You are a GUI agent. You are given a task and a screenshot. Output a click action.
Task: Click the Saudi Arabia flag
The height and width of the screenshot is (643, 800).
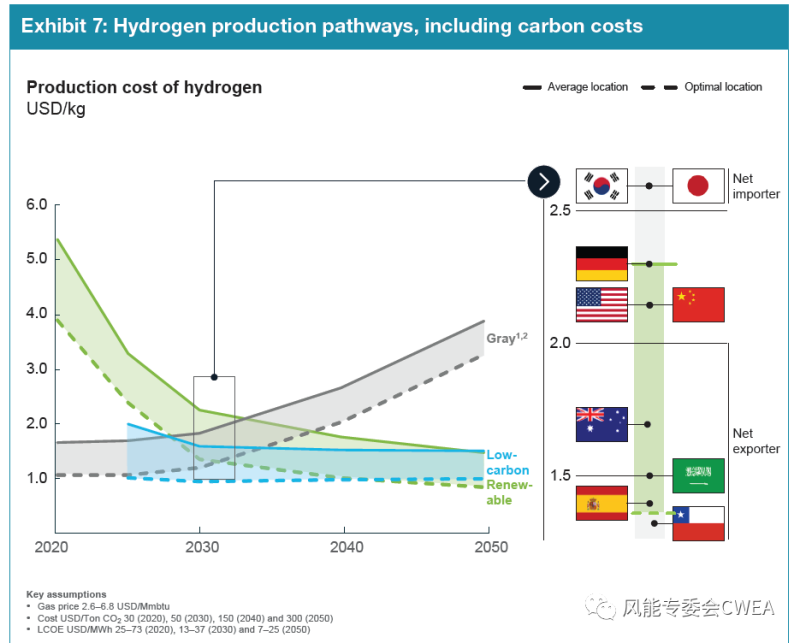[x=697, y=476]
